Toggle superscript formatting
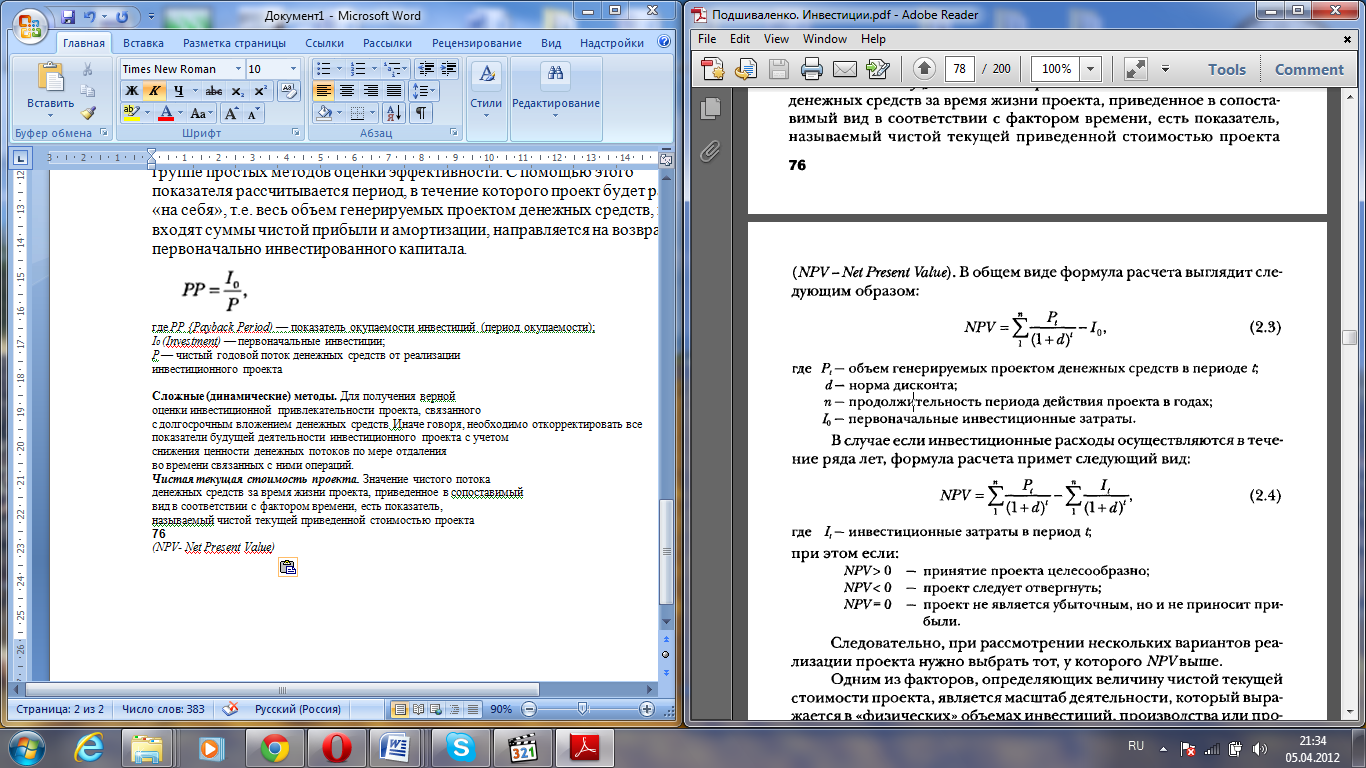 [x=260, y=91]
